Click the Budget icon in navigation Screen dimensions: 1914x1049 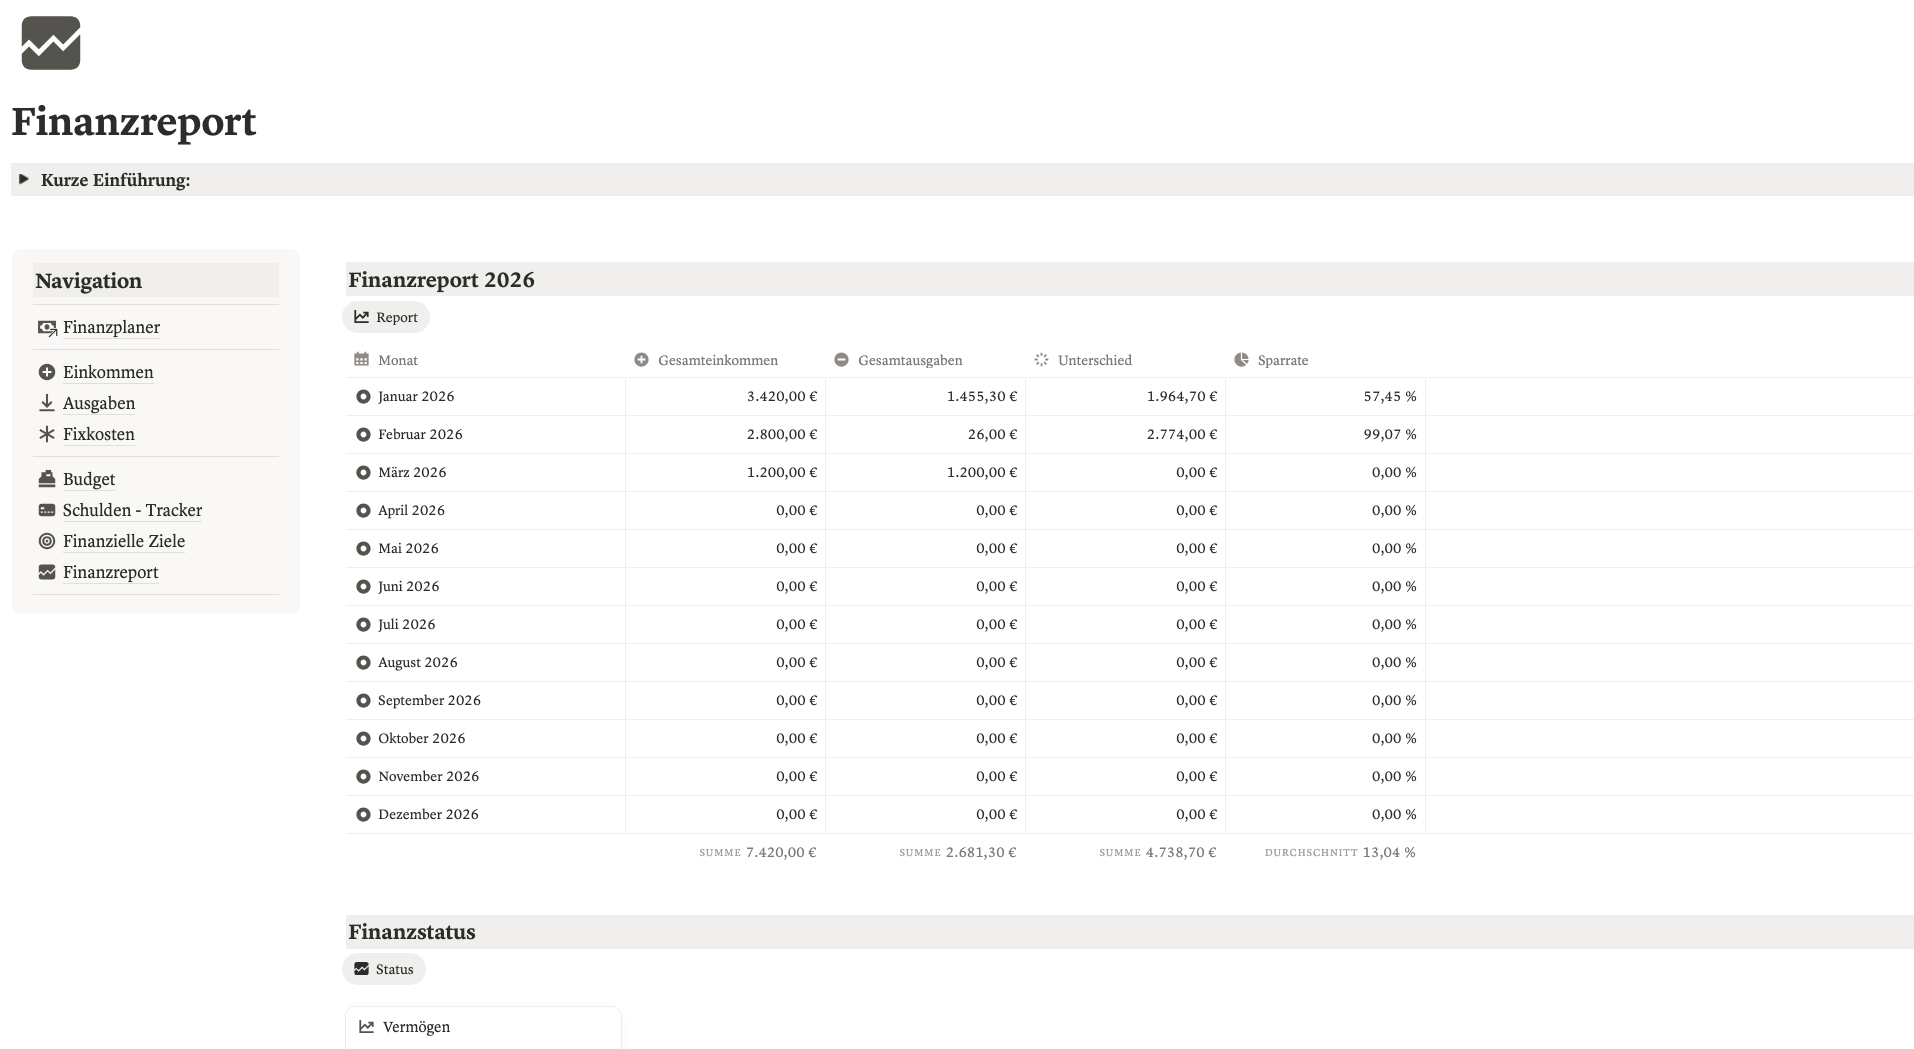coord(46,479)
